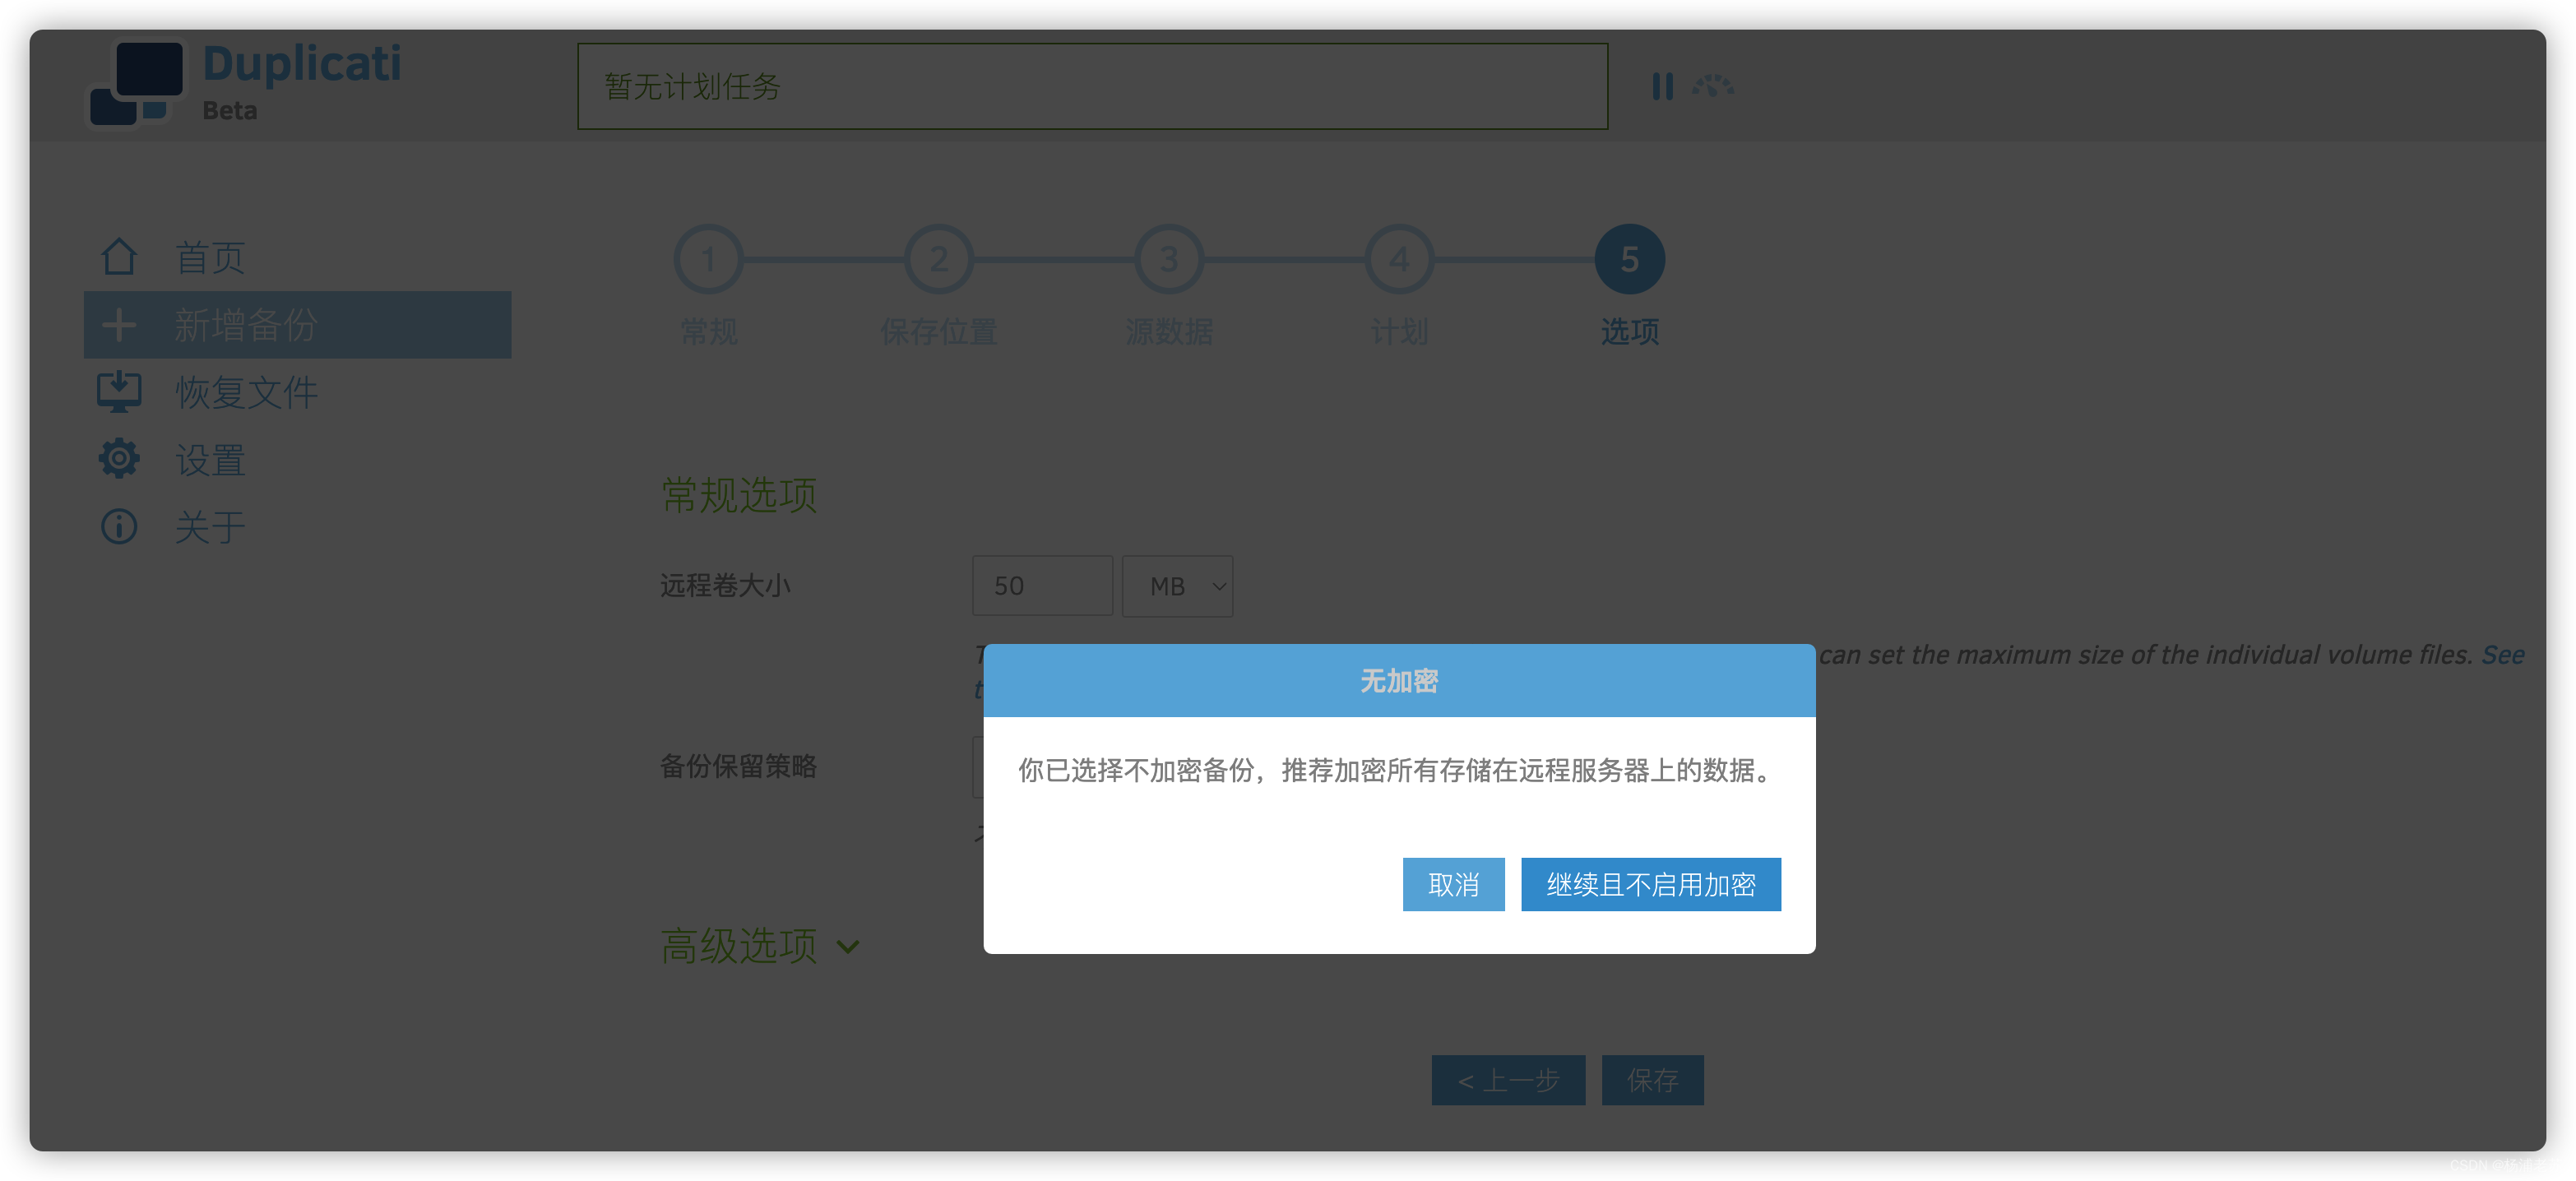This screenshot has height=1181, width=2576.
Task: Click the throttle speed gauge icon
Action: click(1713, 86)
